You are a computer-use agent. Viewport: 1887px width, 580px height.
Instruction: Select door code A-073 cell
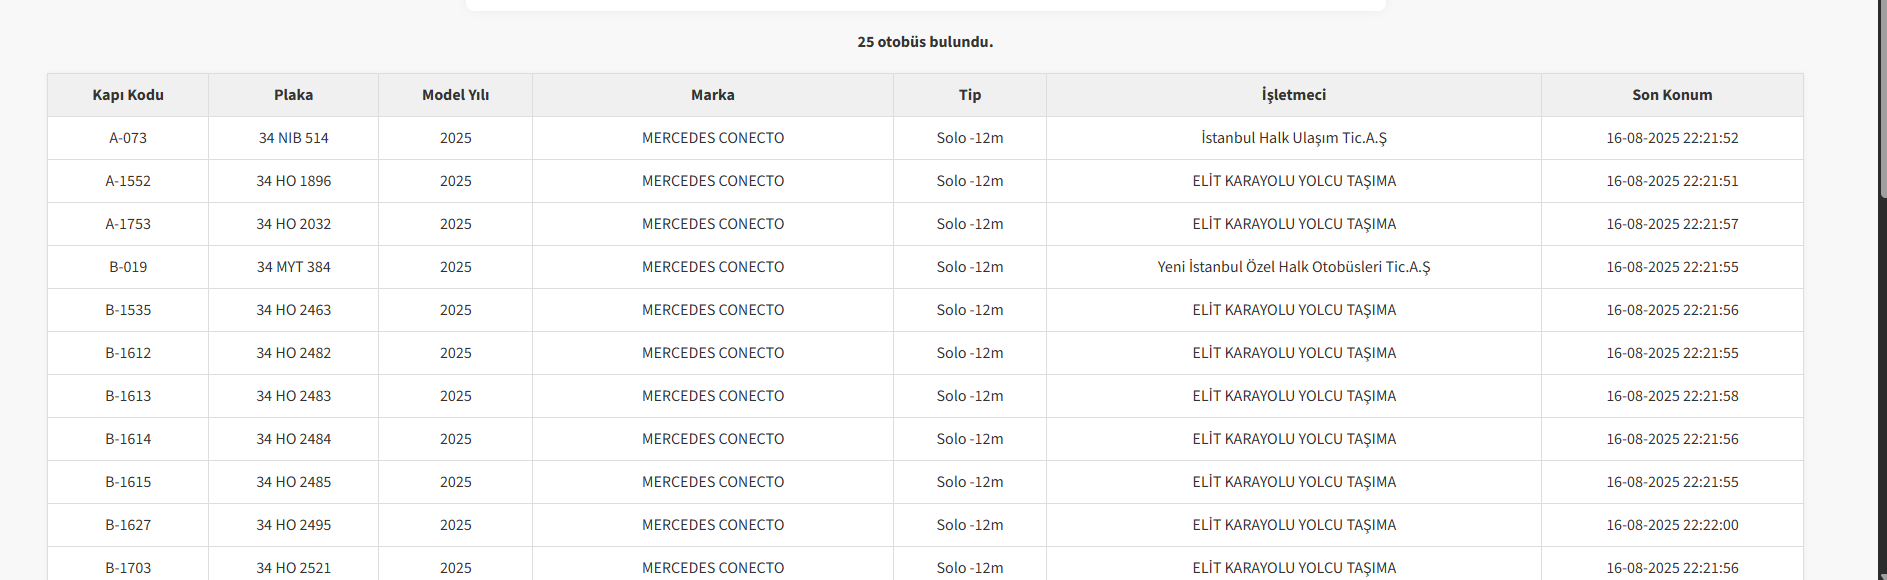tap(128, 138)
